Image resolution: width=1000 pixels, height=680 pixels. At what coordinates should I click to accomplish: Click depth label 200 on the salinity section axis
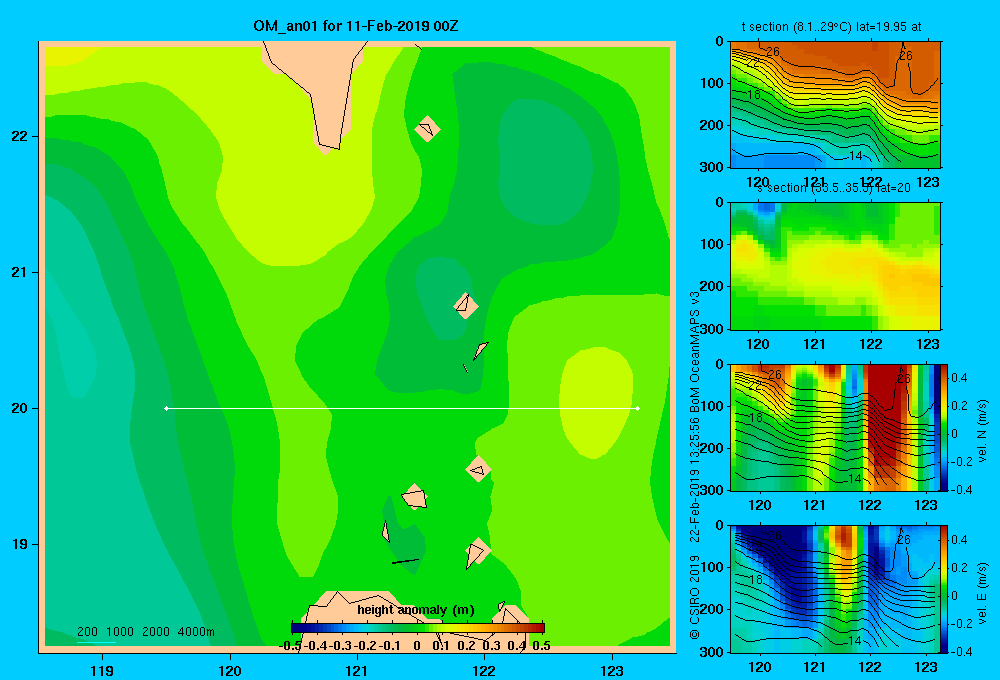click(713, 286)
